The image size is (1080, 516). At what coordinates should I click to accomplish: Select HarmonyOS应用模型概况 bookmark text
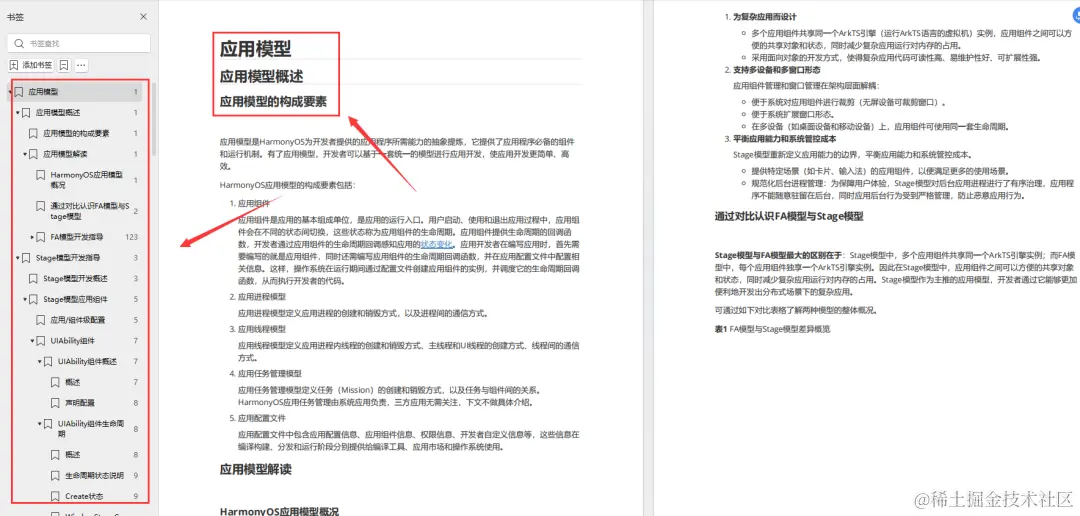(x=86, y=180)
